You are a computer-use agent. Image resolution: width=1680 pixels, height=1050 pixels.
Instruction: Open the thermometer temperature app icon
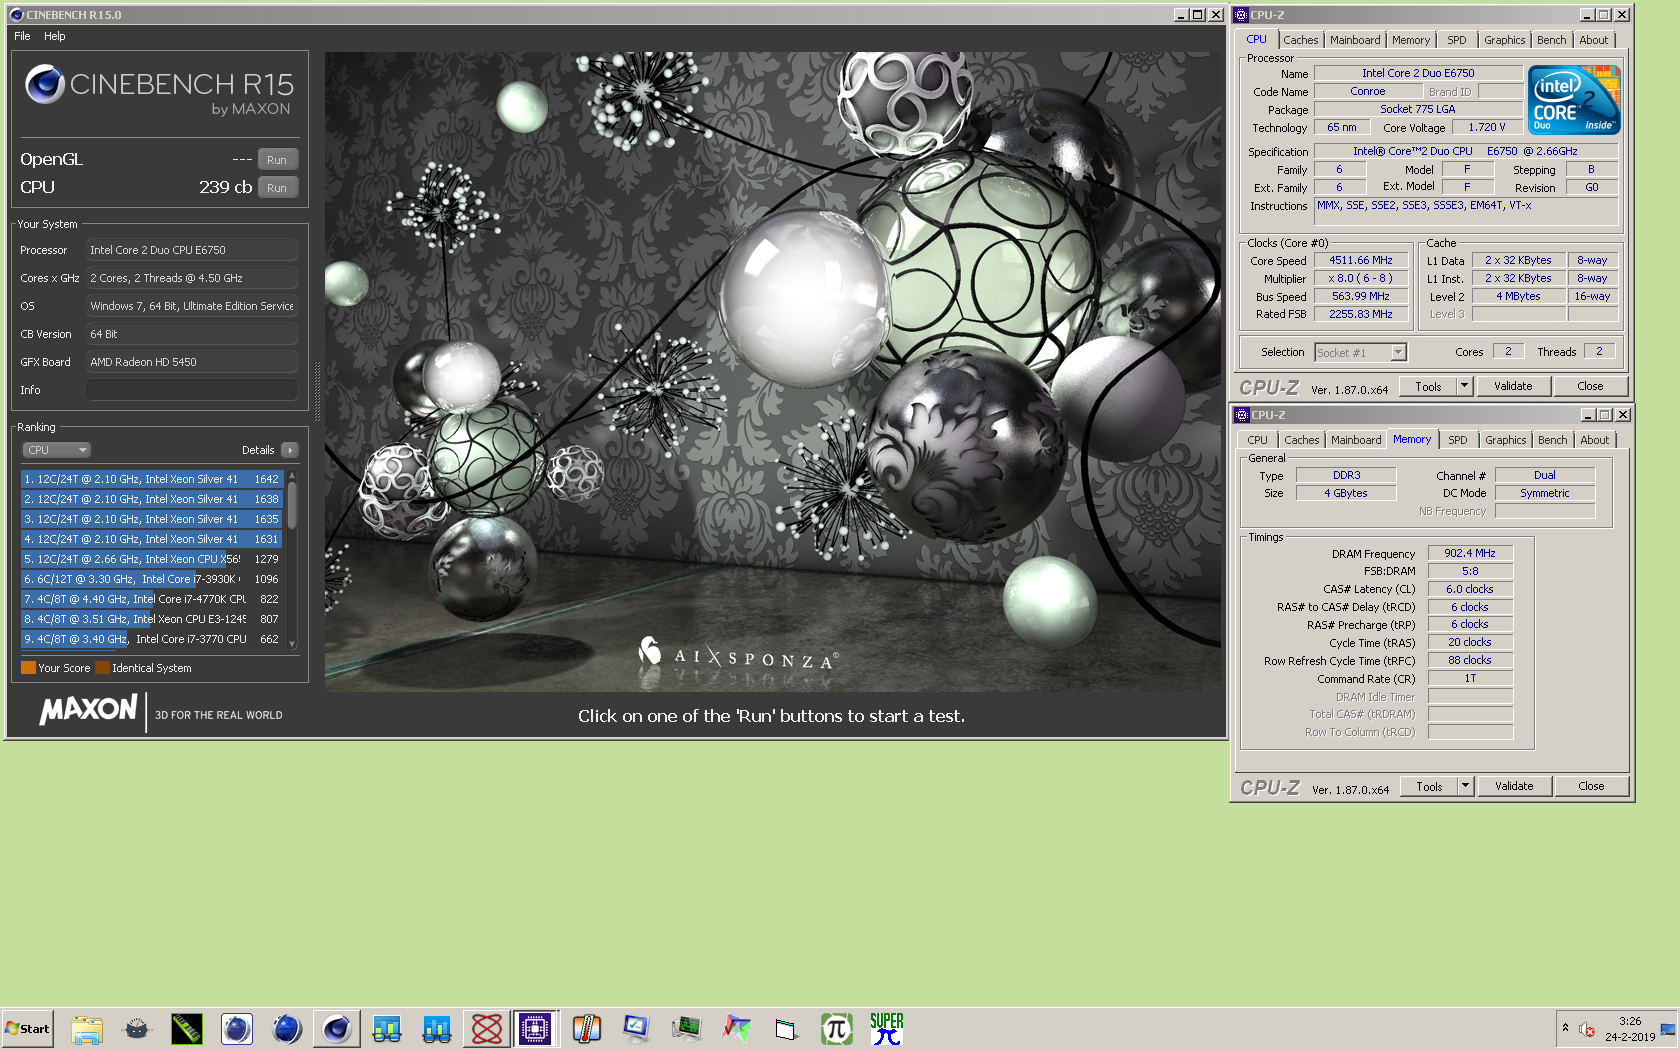(x=587, y=1029)
